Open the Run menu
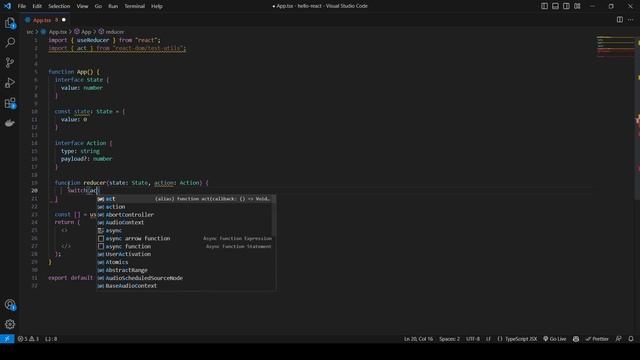 (113, 6)
